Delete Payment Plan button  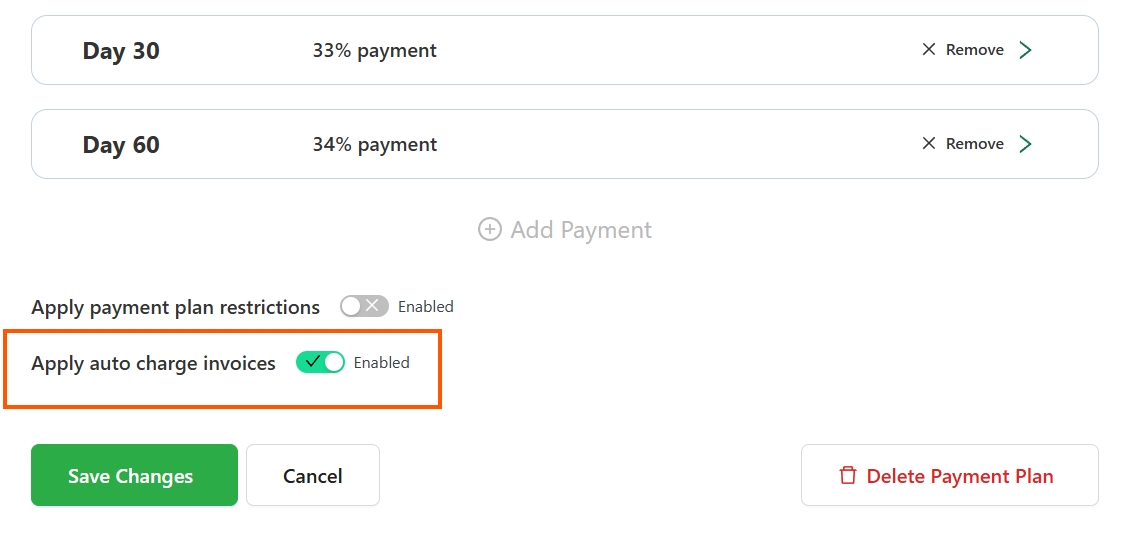click(949, 475)
